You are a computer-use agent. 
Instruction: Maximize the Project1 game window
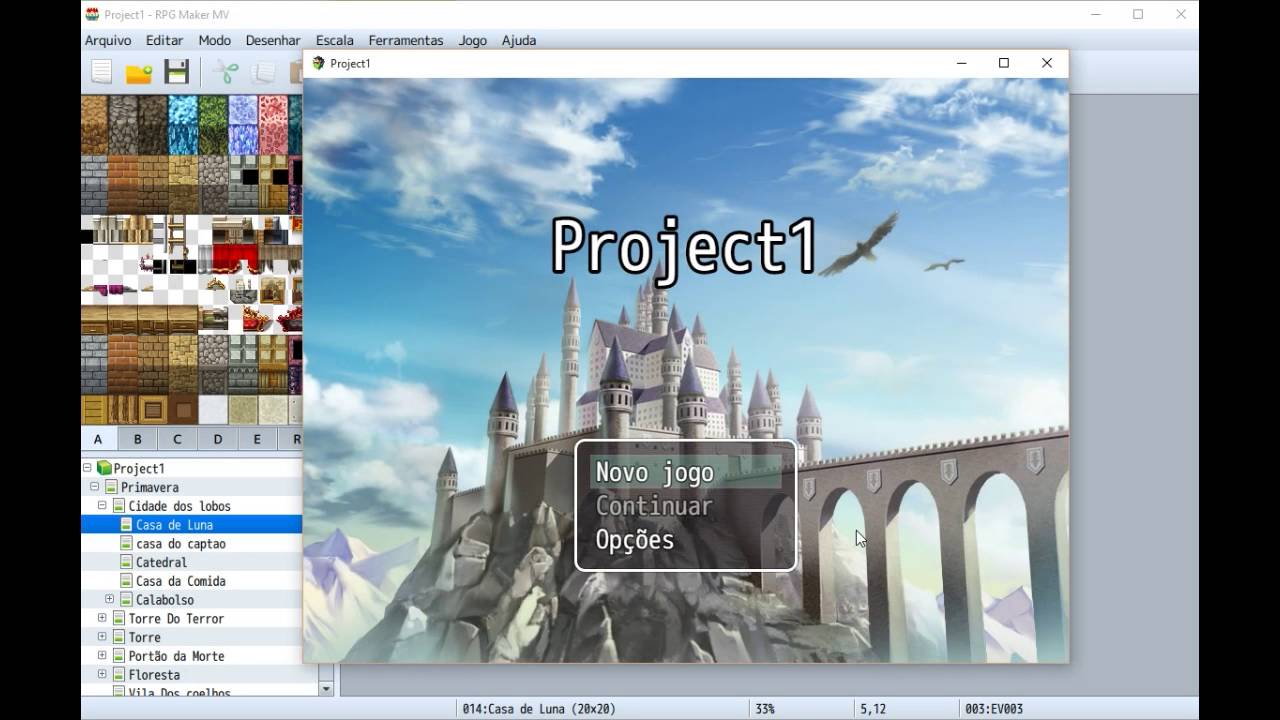(x=1004, y=63)
